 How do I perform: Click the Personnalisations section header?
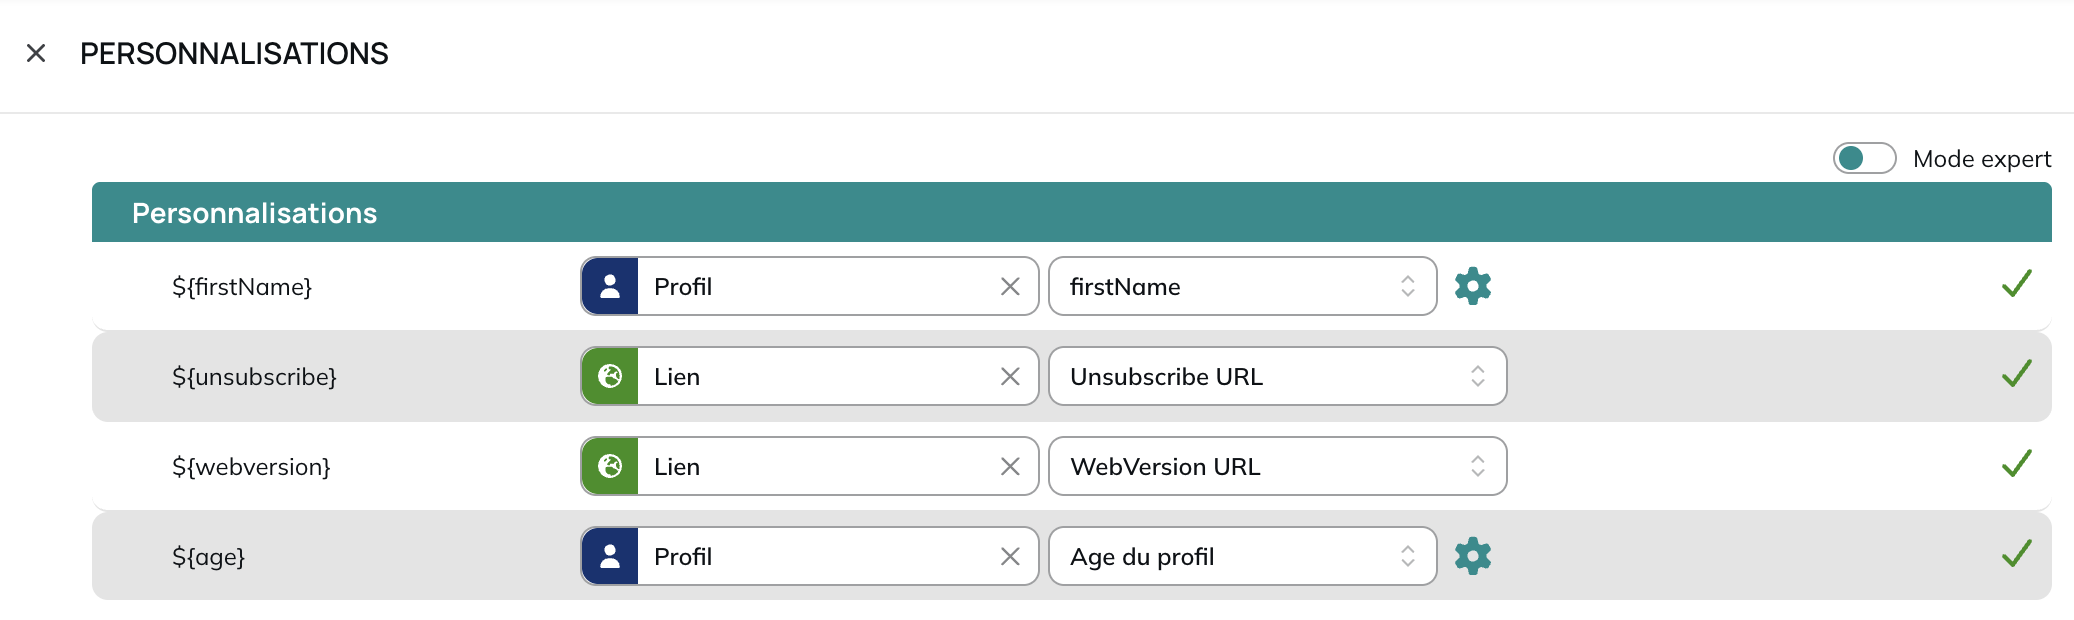point(1072,212)
